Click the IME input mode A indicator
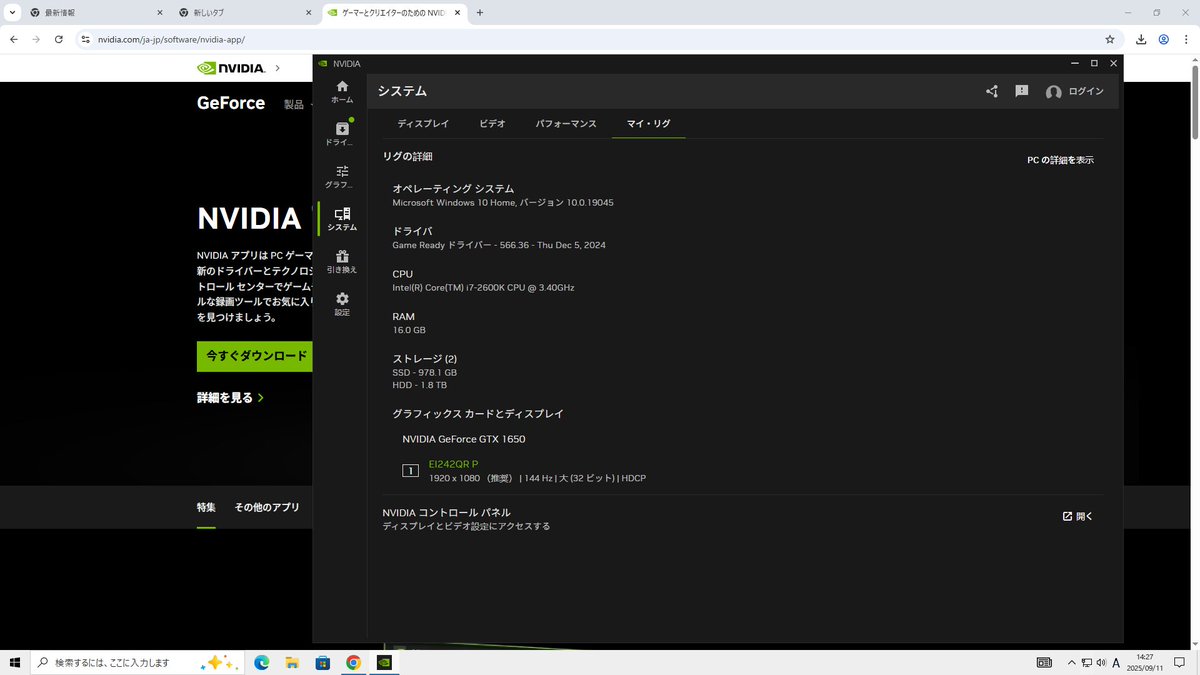The width and height of the screenshot is (1200, 675). 1116,662
